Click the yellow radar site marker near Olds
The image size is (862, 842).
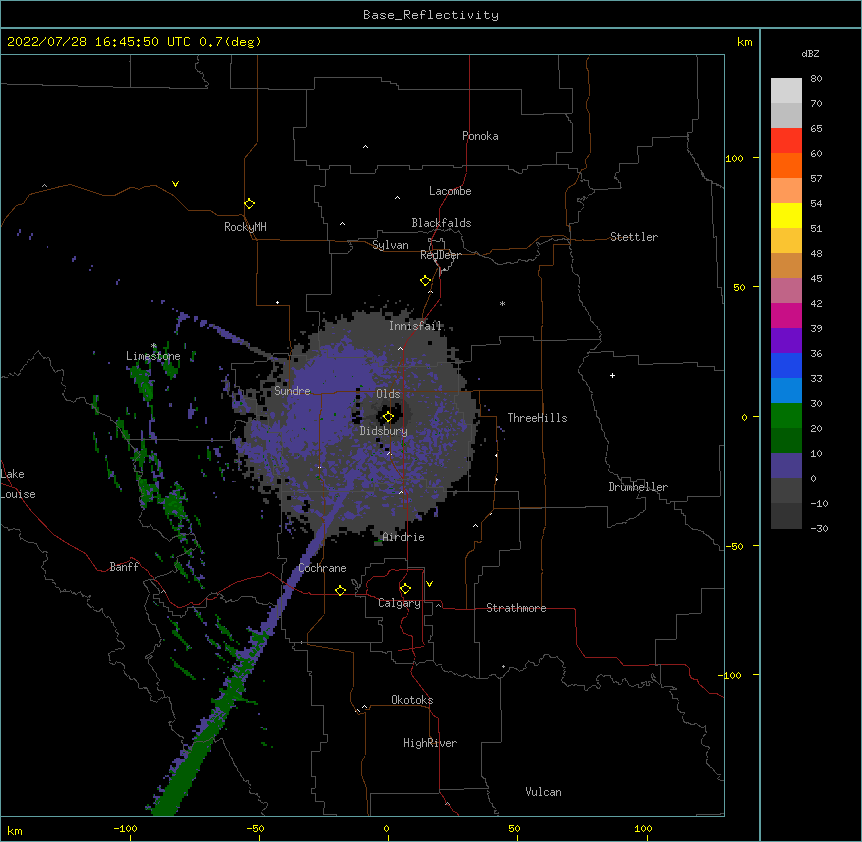[x=388, y=417]
